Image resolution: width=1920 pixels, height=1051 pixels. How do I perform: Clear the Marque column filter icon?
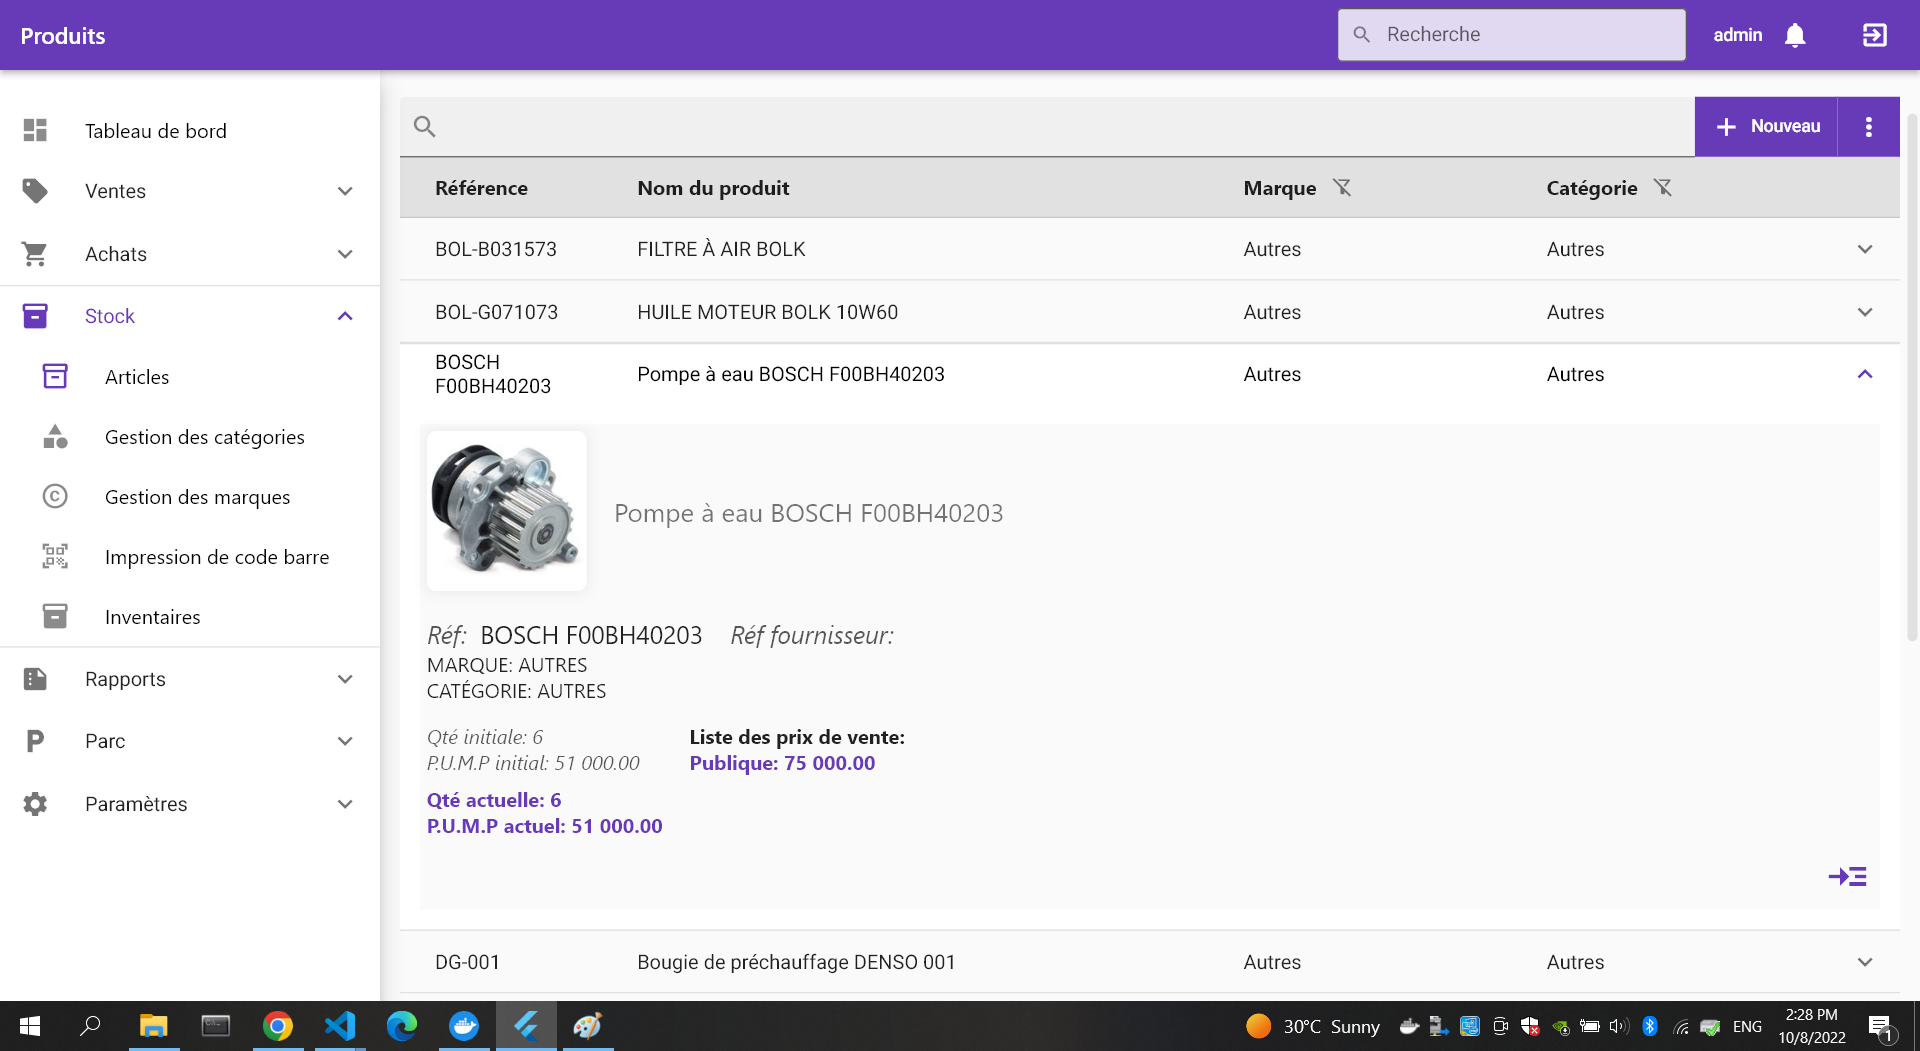(1342, 187)
